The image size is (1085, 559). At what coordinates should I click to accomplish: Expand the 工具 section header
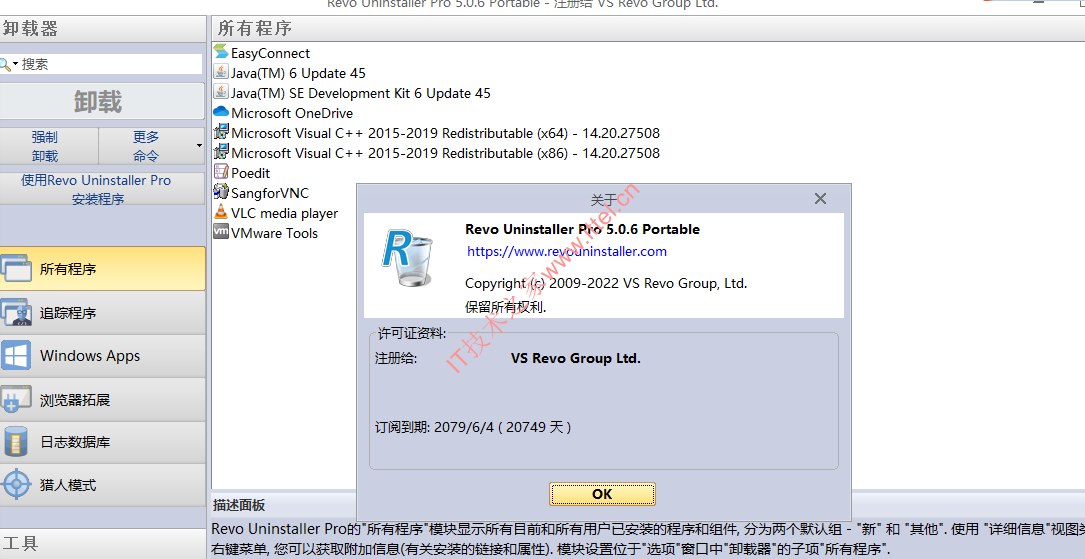[x=102, y=544]
